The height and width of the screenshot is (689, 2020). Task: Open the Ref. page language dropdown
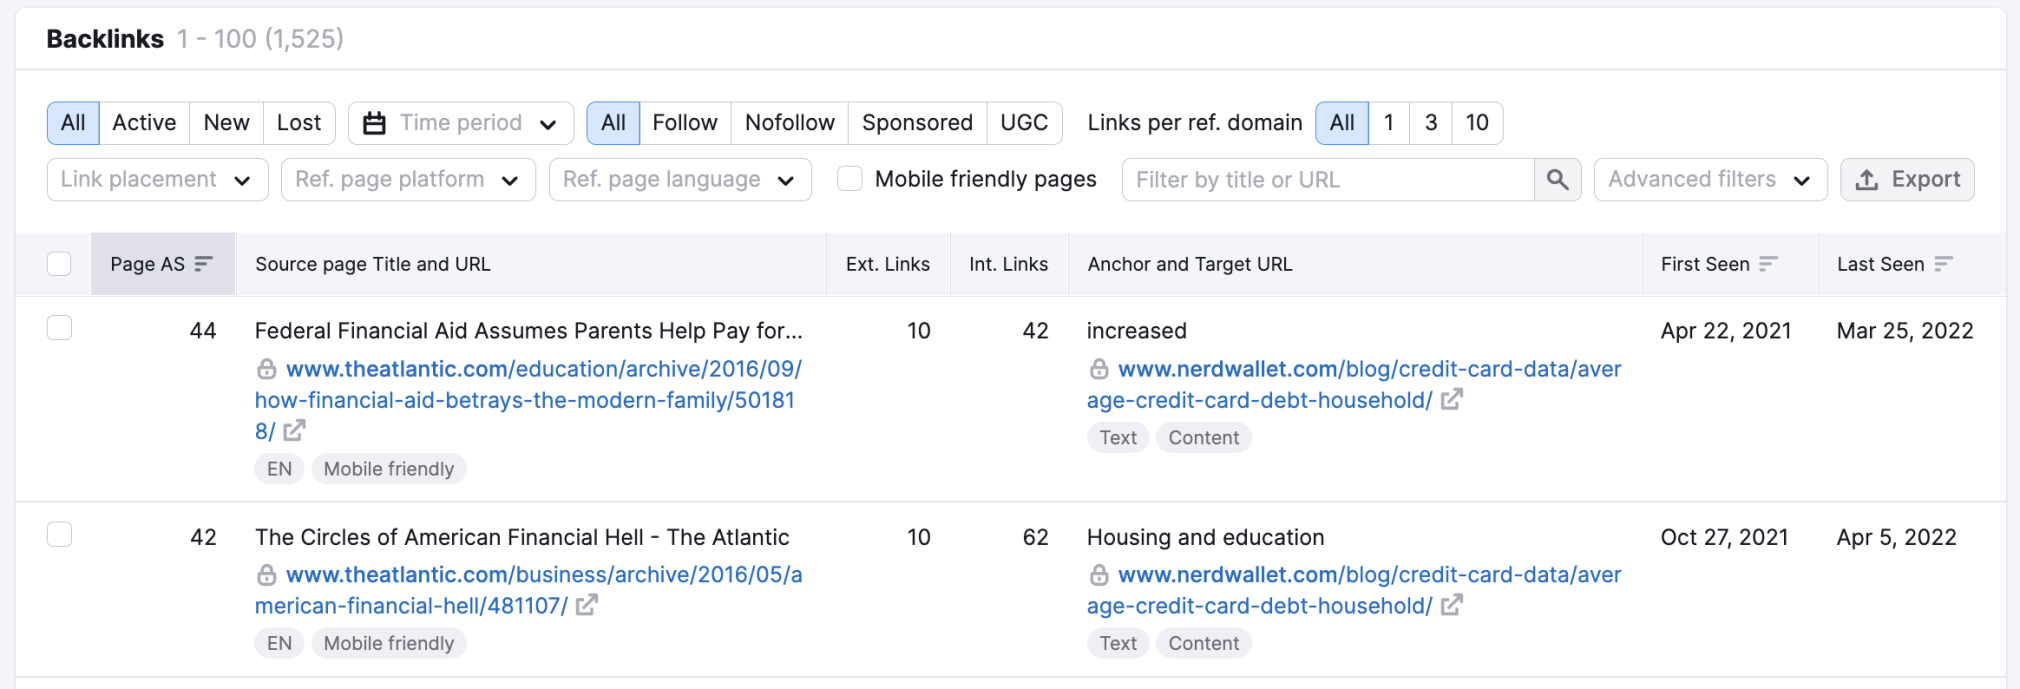pos(679,180)
